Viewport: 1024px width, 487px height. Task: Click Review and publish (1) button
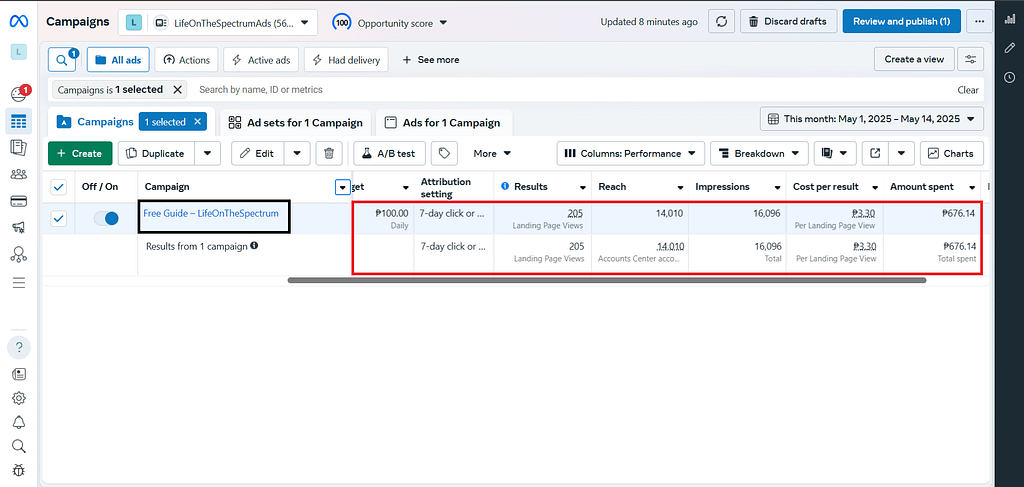pos(902,22)
